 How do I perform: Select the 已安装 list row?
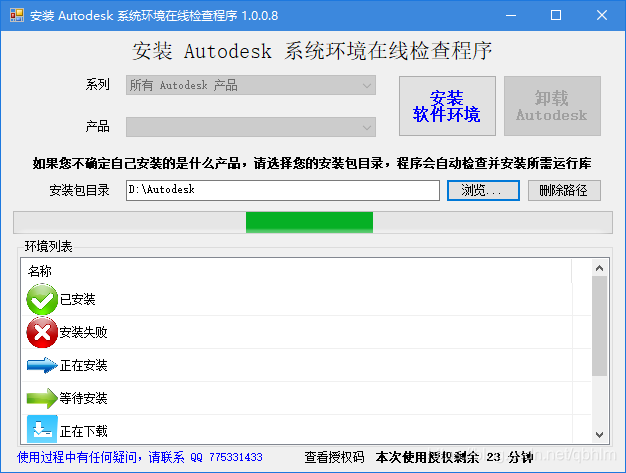(307, 299)
